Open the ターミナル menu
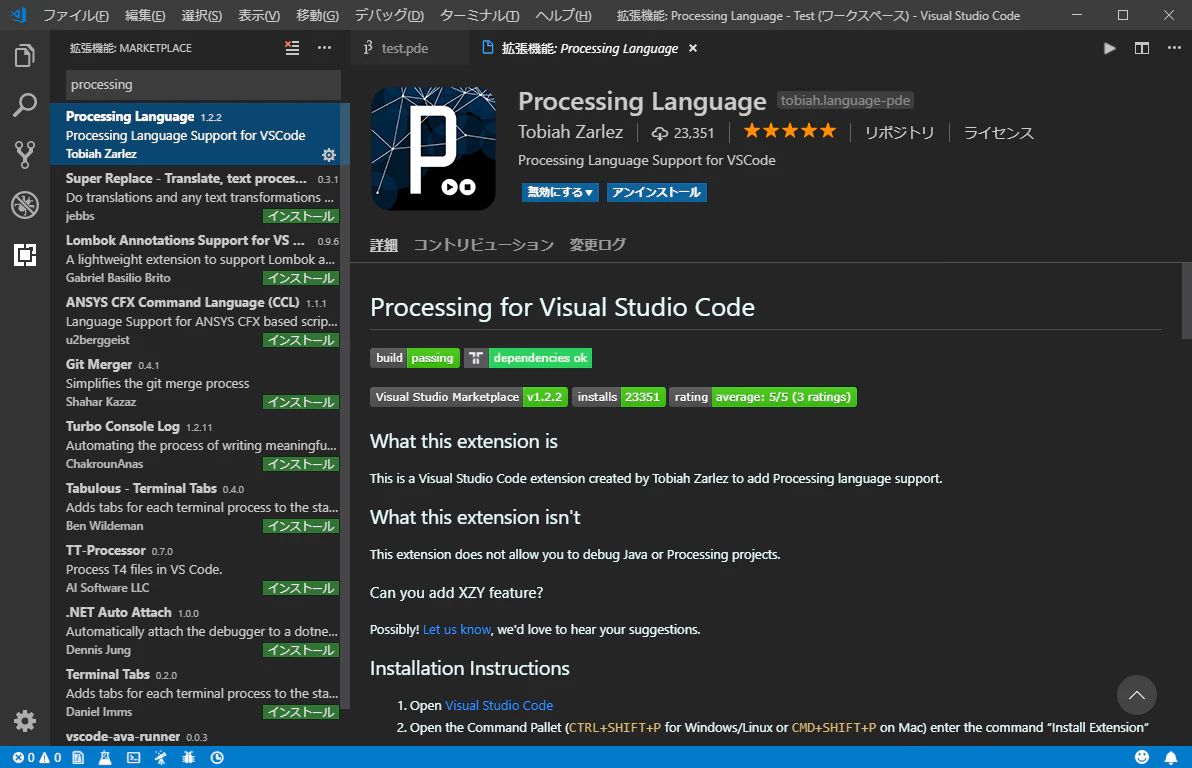The height and width of the screenshot is (768, 1192). [479, 15]
